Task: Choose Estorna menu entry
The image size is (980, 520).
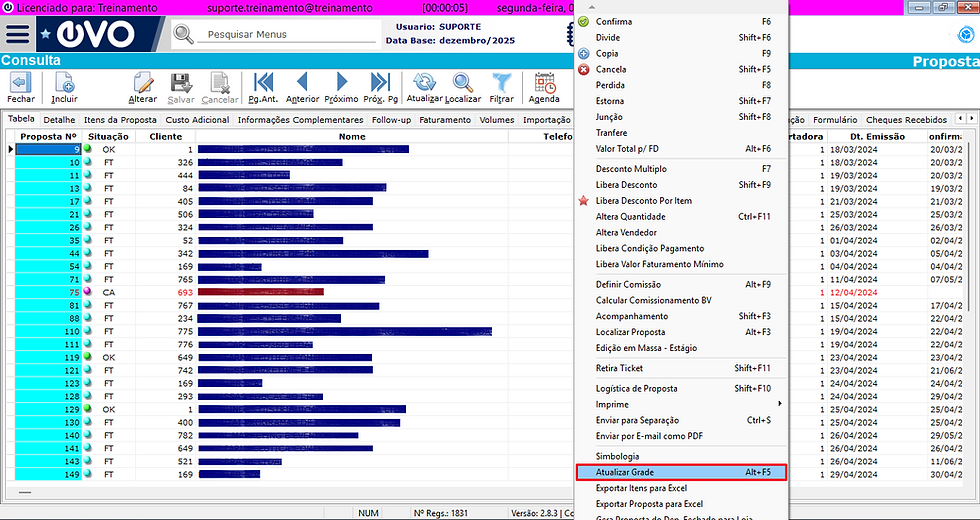Action: (681, 101)
